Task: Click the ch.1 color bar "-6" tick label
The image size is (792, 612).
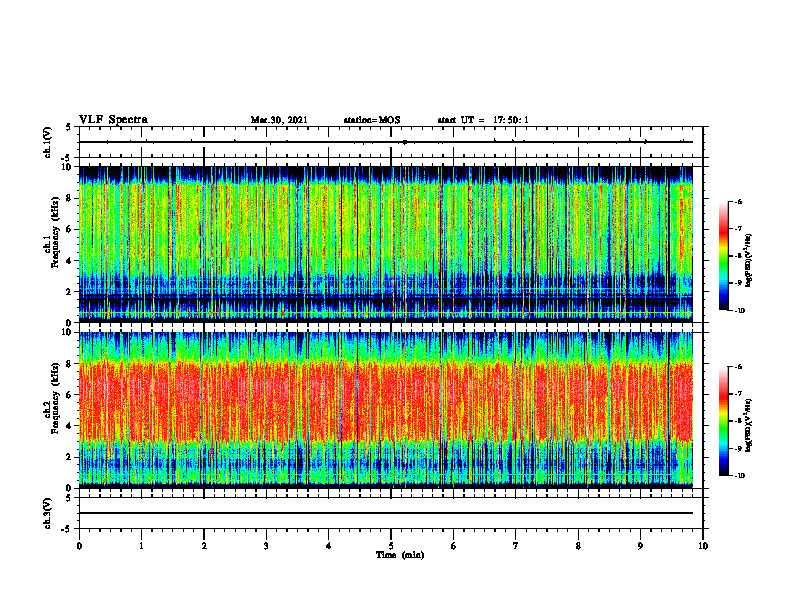Action: coord(739,201)
